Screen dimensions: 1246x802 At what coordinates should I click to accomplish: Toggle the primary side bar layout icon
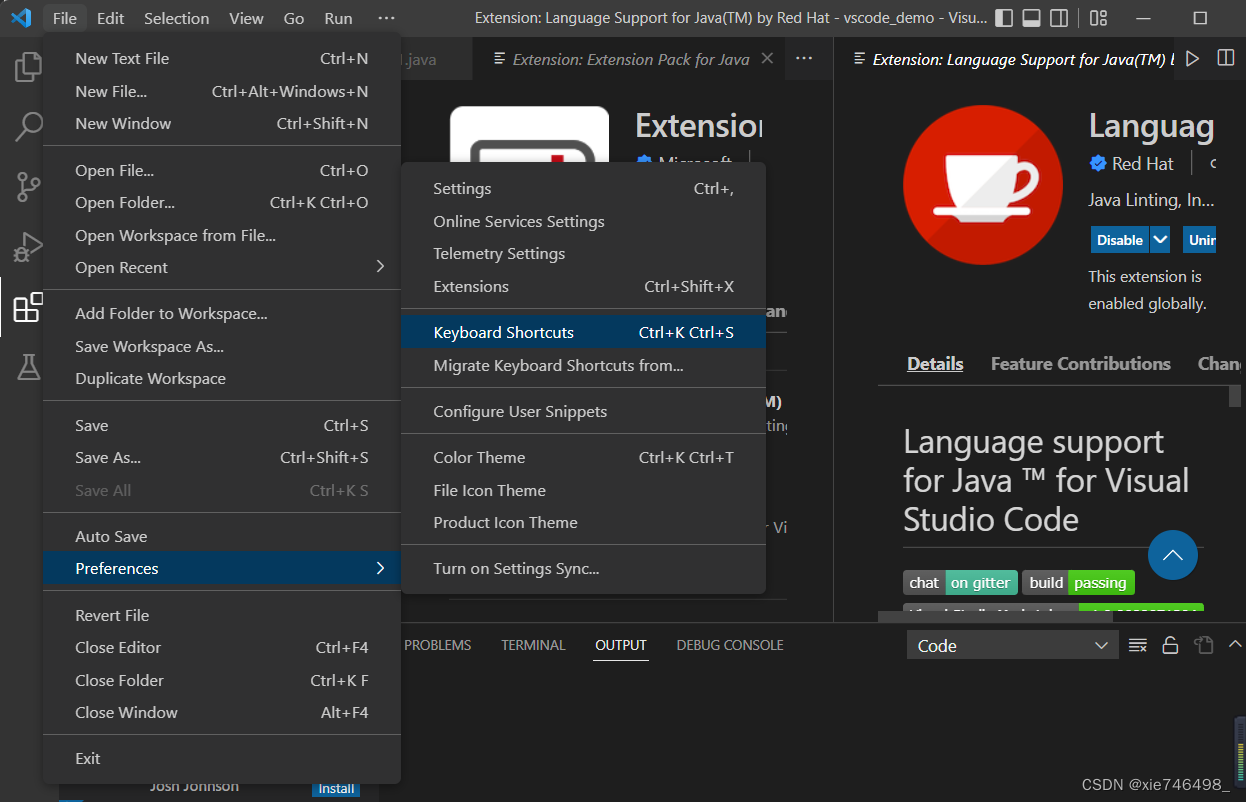pos(1004,18)
